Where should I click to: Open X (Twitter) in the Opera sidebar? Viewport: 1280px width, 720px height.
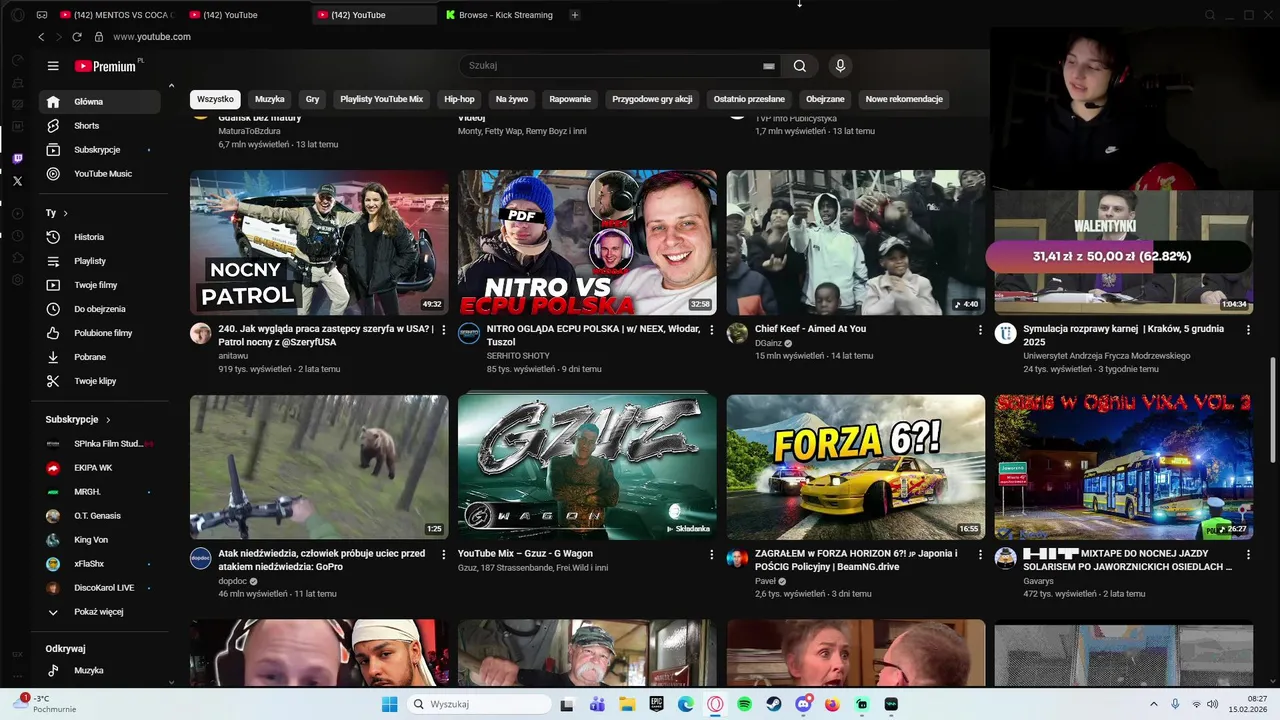click(x=17, y=181)
